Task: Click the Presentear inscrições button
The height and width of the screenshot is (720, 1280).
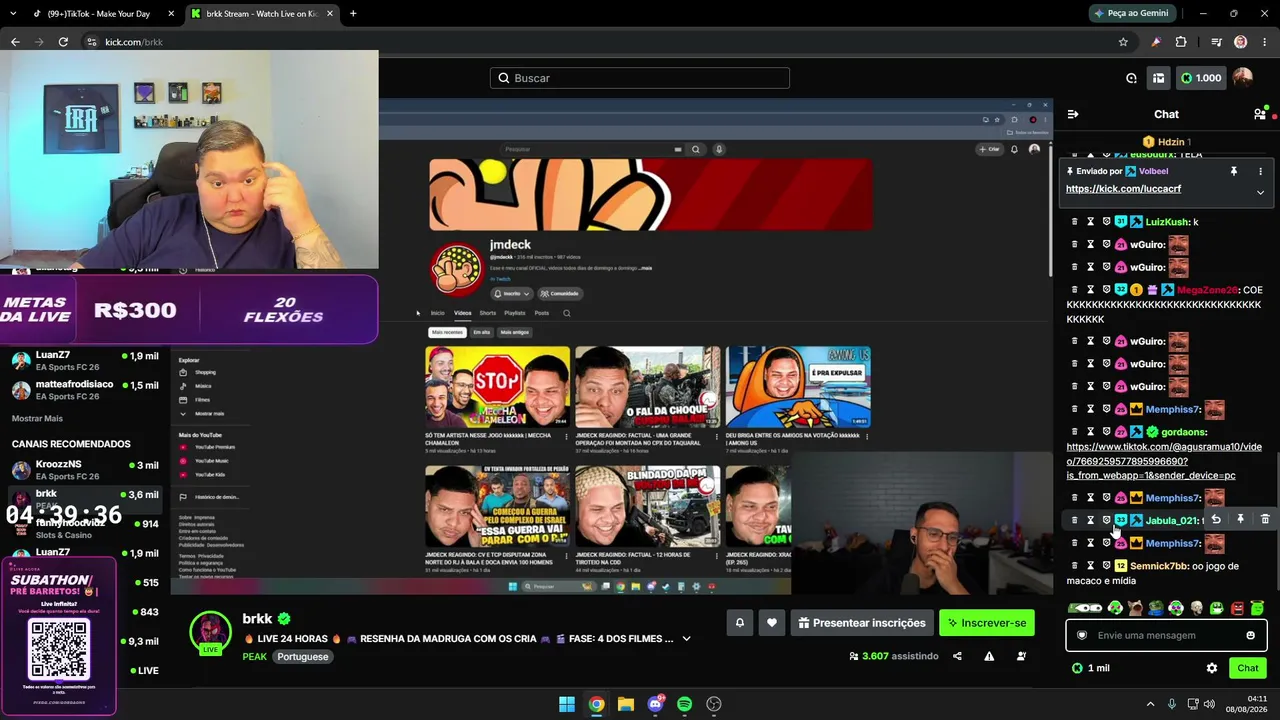Action: pos(861,623)
